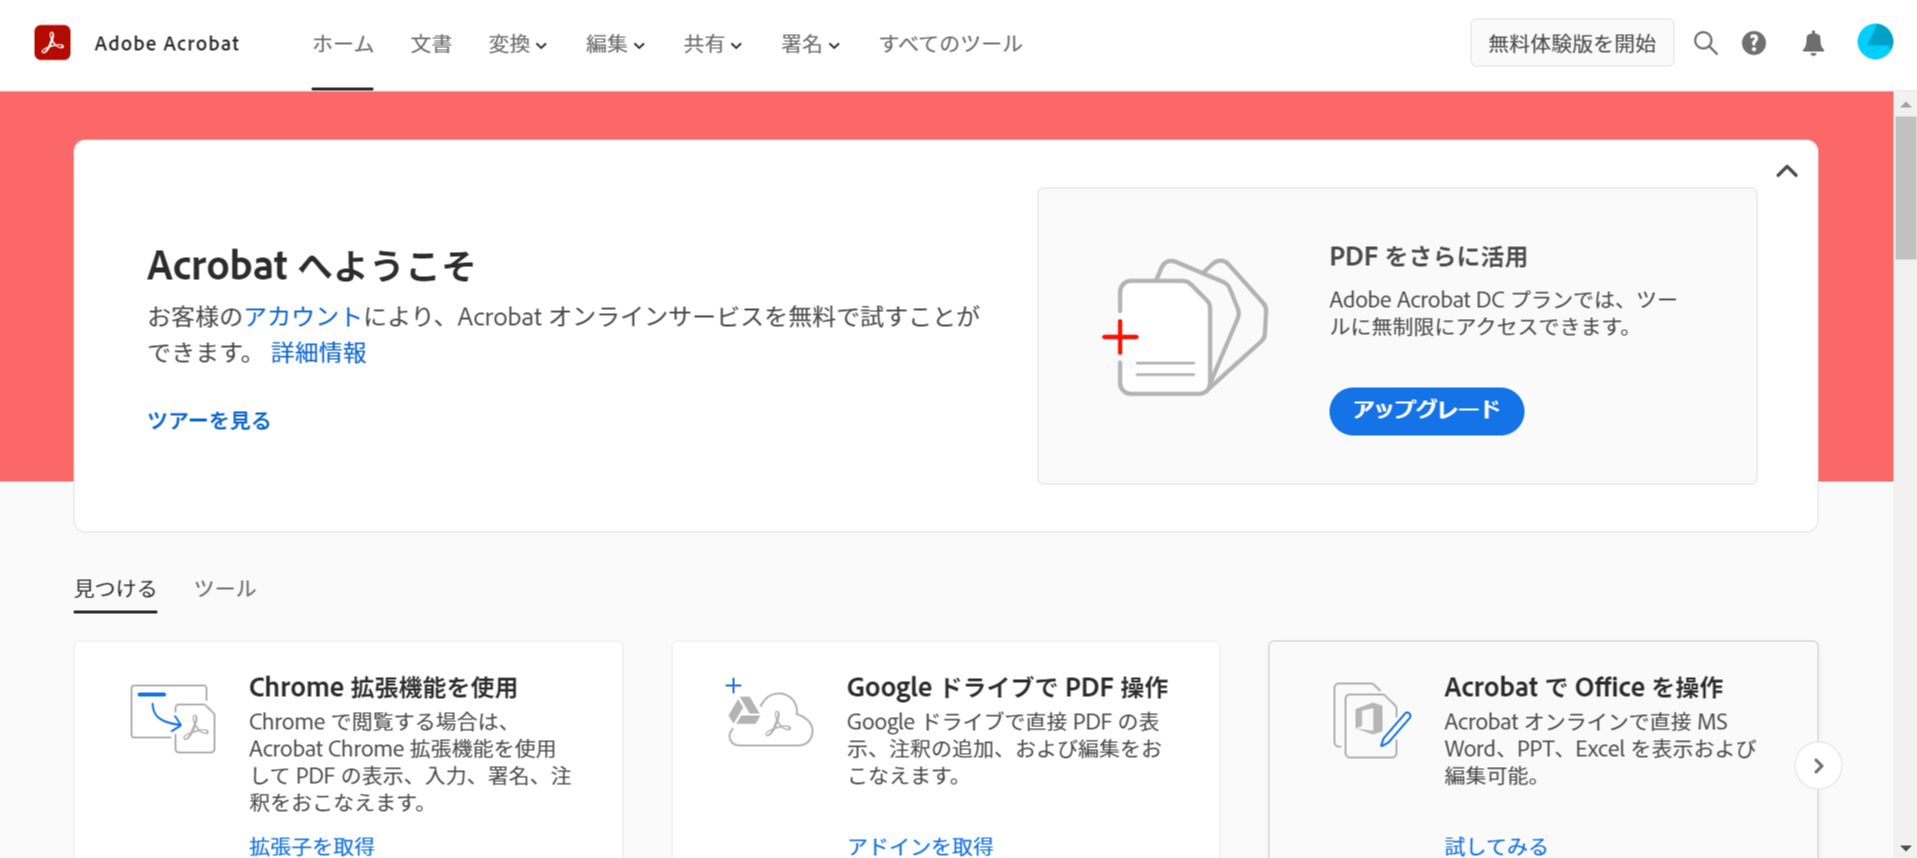Click the 試してみる link

1496,846
